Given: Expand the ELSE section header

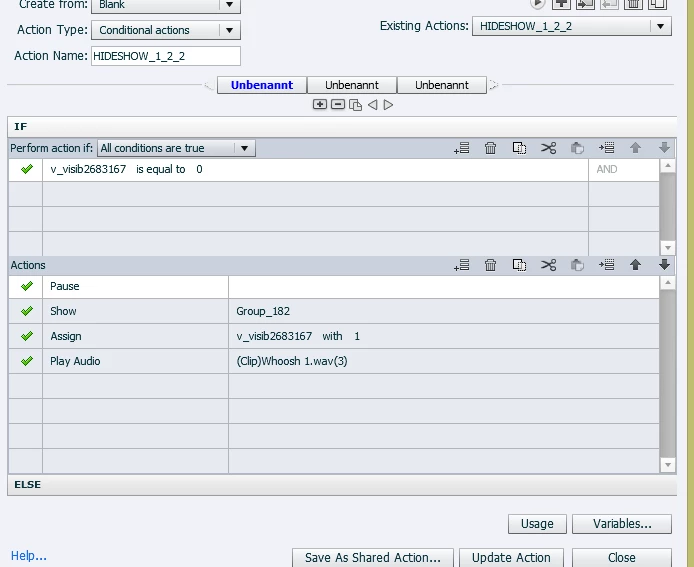Looking at the screenshot, I should coord(342,485).
